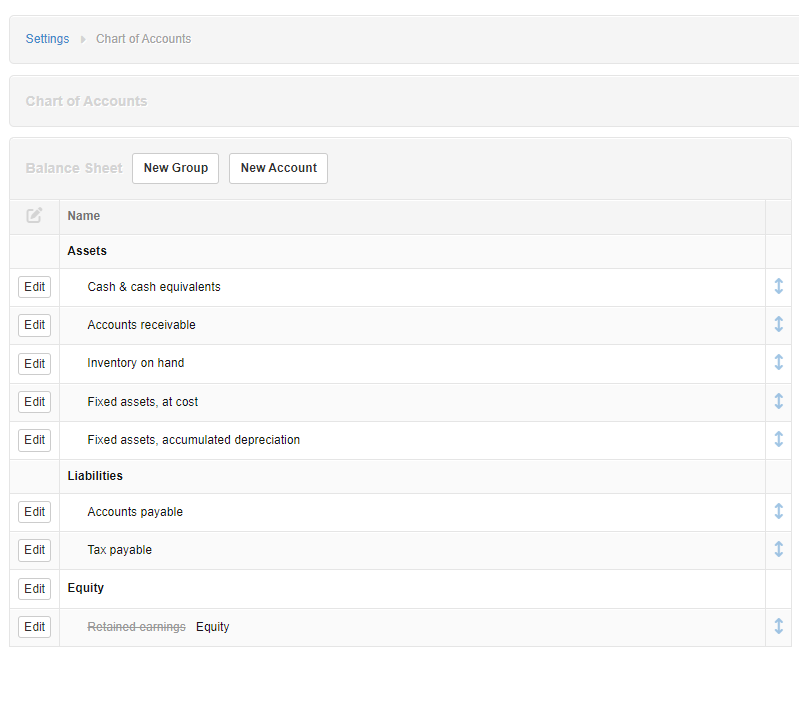The height and width of the screenshot is (709, 799).
Task: Click reorder arrows for Cash & cash equivalents
Action: 778,287
